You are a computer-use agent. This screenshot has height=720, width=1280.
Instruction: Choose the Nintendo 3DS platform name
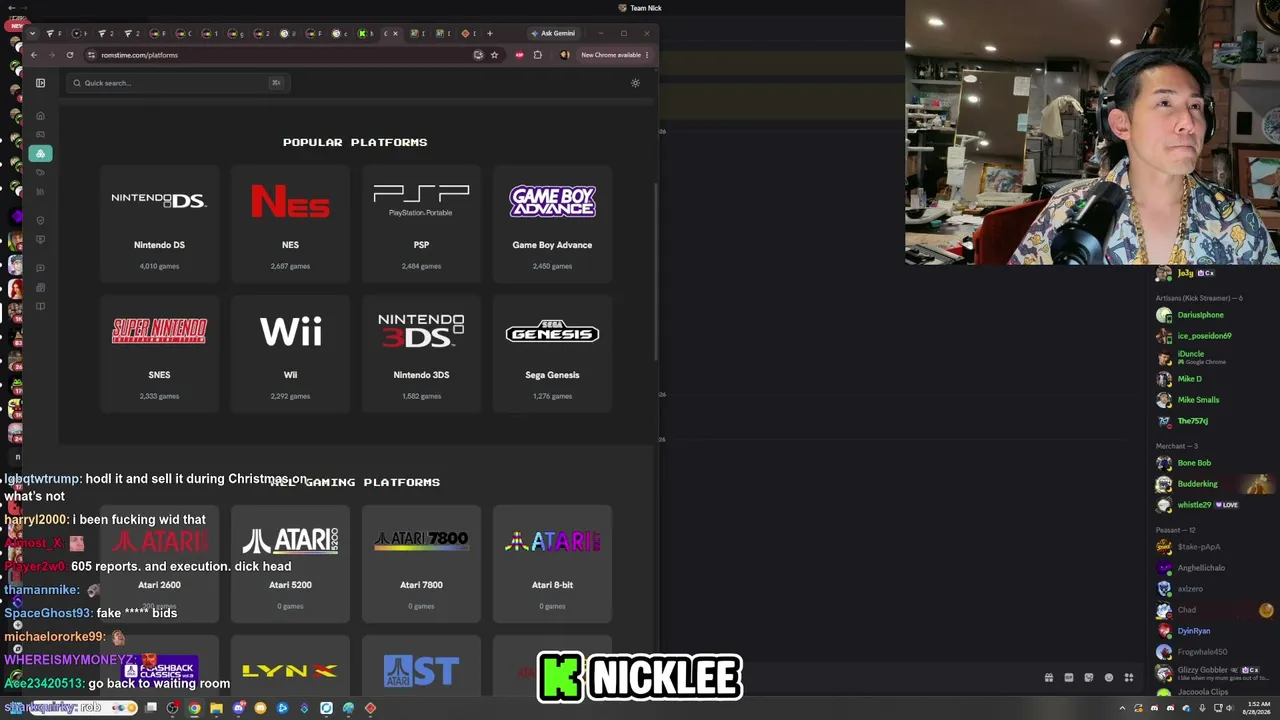[x=421, y=375]
